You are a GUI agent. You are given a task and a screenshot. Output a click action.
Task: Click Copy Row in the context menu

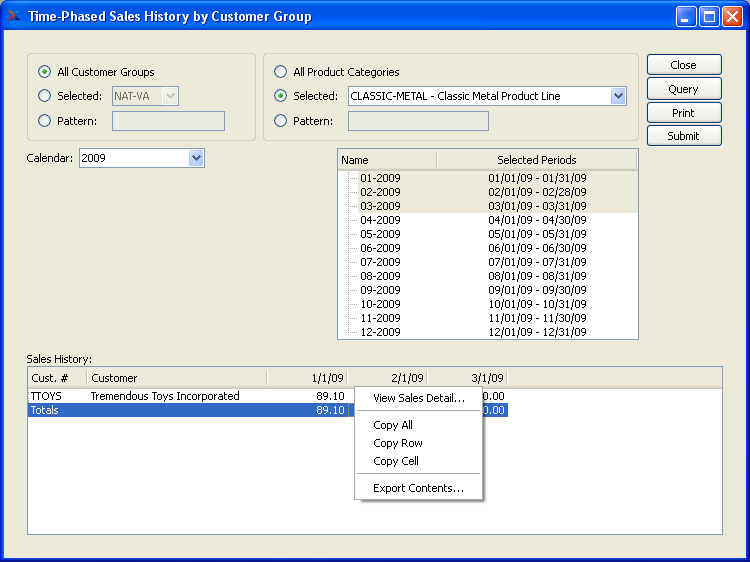click(397, 443)
